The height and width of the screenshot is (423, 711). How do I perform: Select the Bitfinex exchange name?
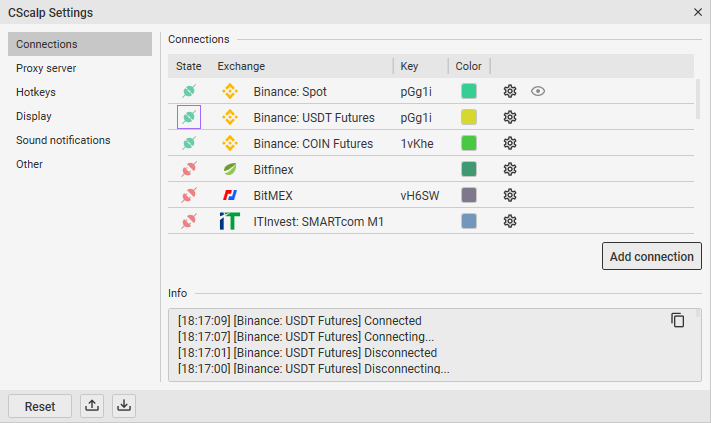click(x=273, y=170)
